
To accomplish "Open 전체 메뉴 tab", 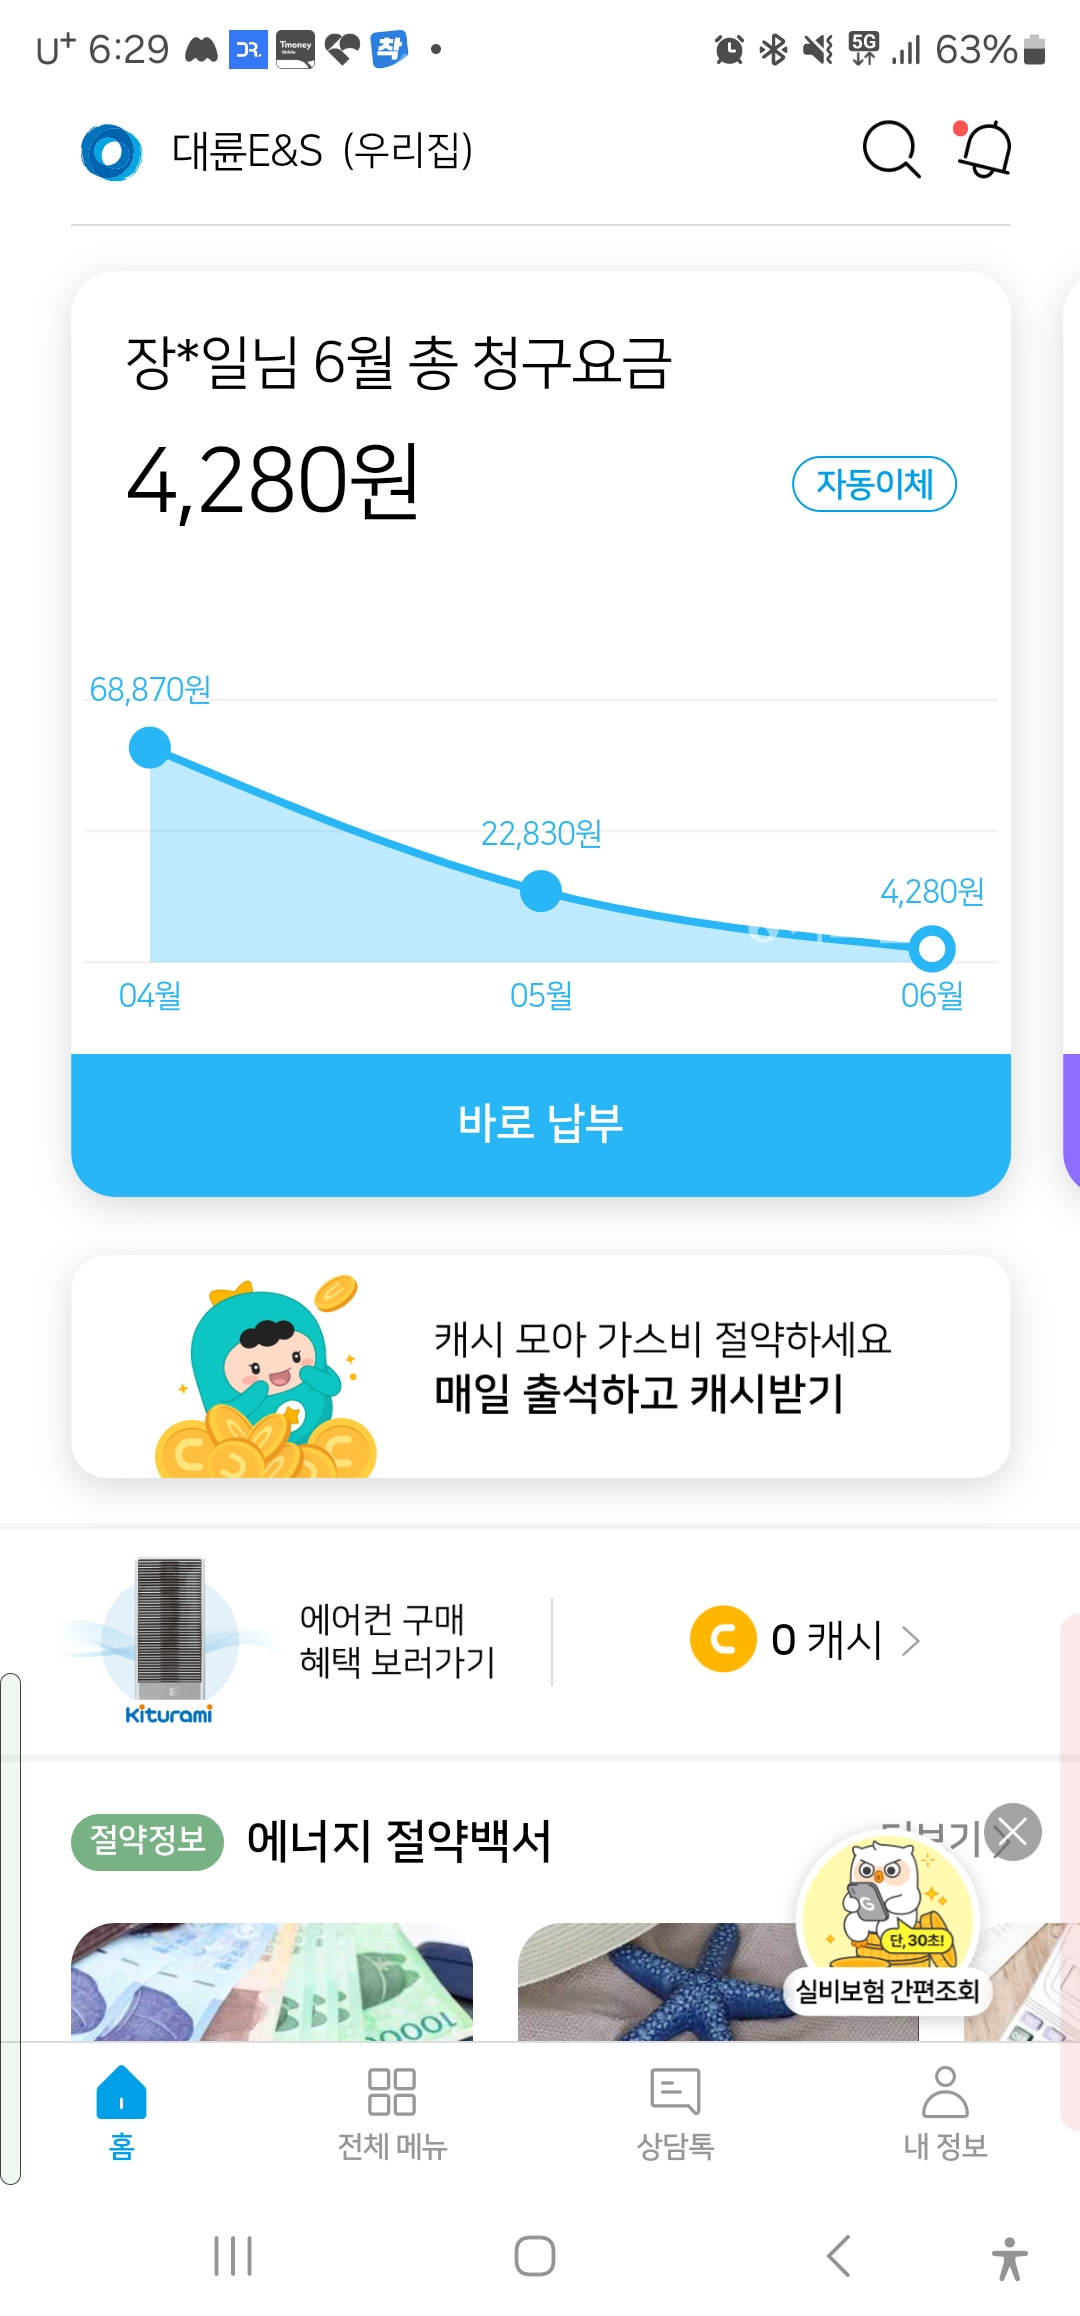I will (392, 2112).
